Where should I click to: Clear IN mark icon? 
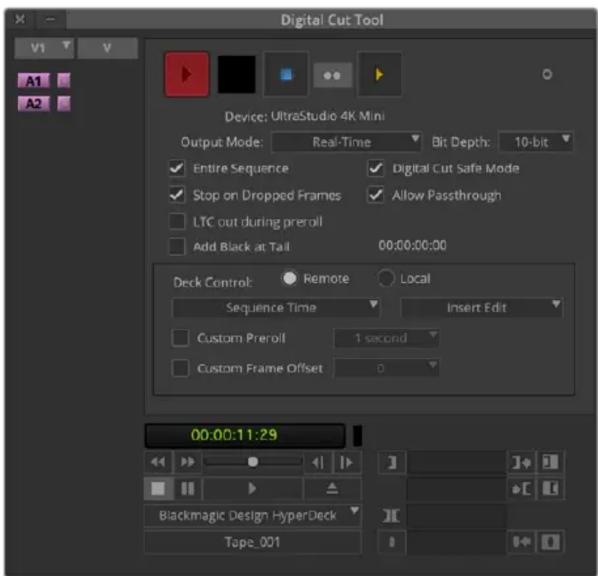pos(550,463)
